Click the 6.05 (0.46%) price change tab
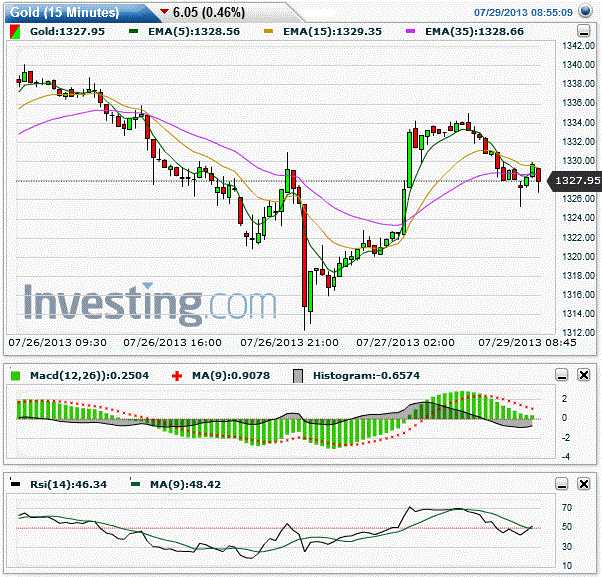Viewport: 602px width, 577px height. [208, 12]
